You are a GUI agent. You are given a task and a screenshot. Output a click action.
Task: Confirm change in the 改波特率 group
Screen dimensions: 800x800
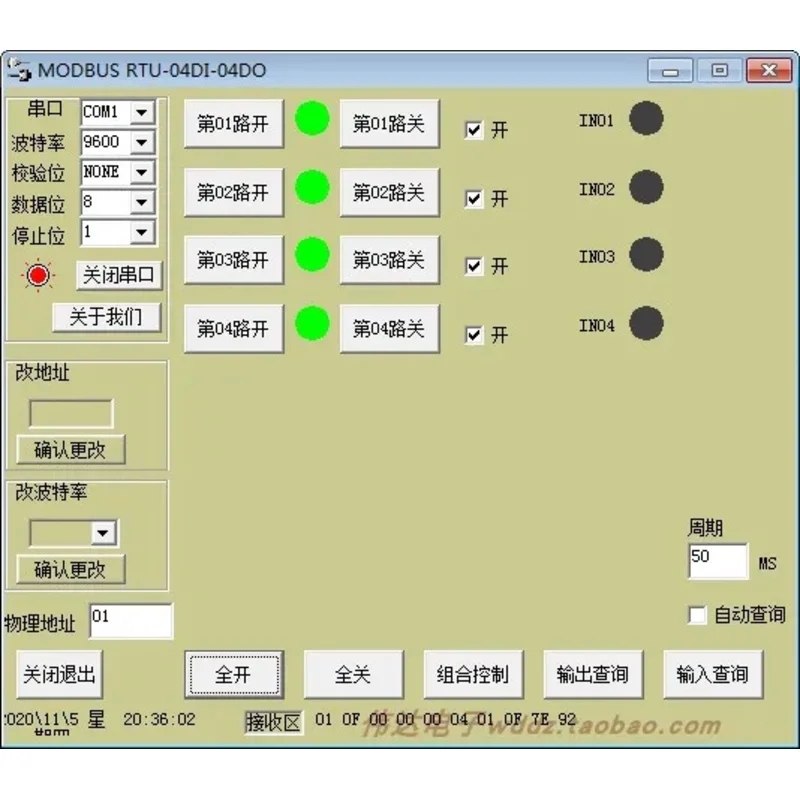(71, 569)
